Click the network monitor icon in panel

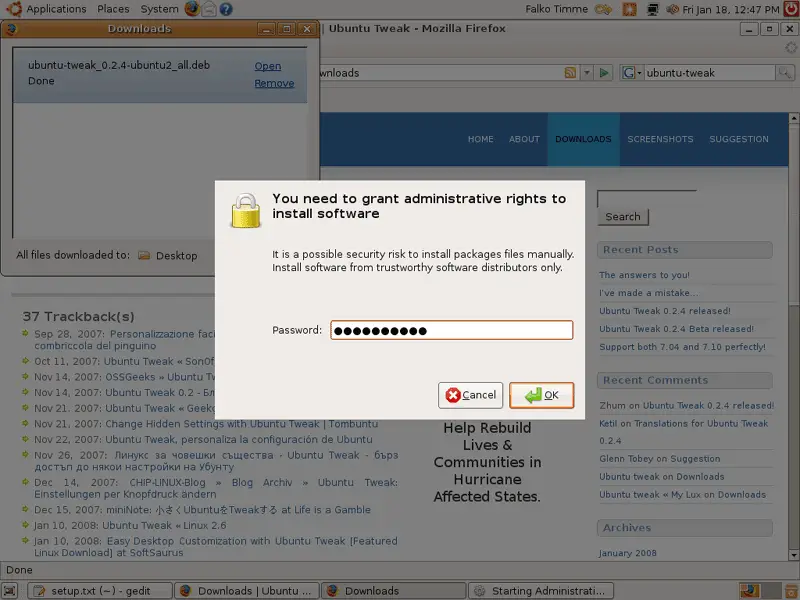653,9
